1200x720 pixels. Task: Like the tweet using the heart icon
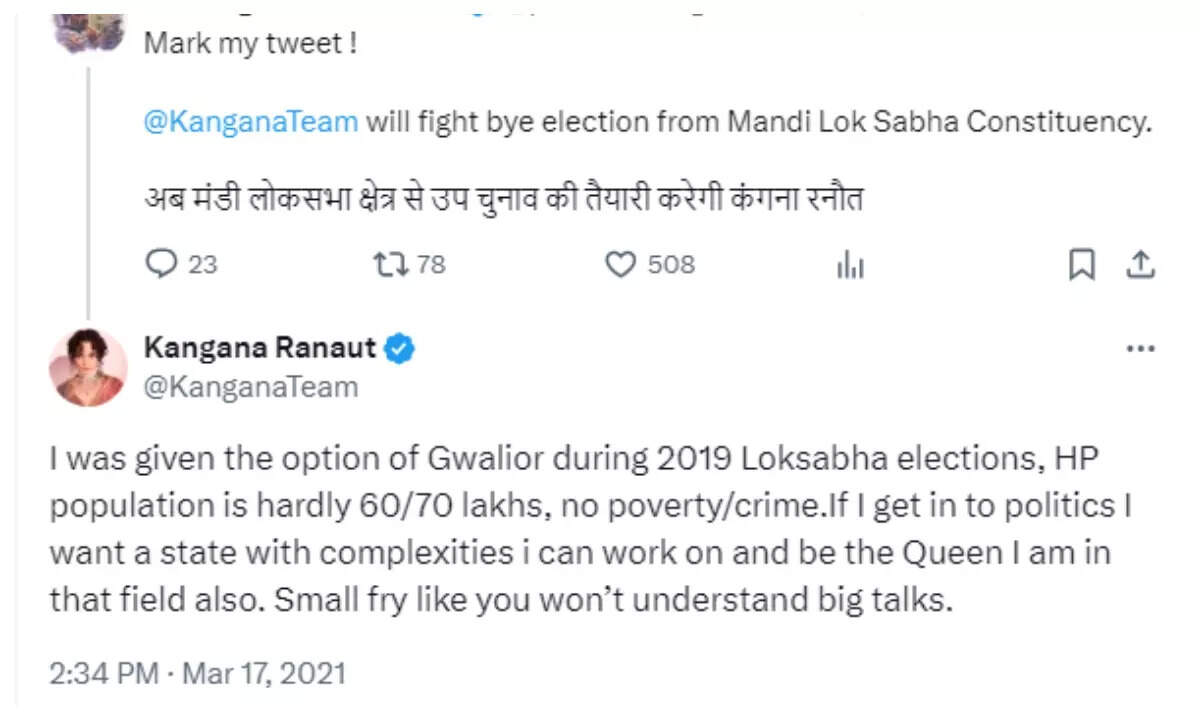click(x=622, y=264)
